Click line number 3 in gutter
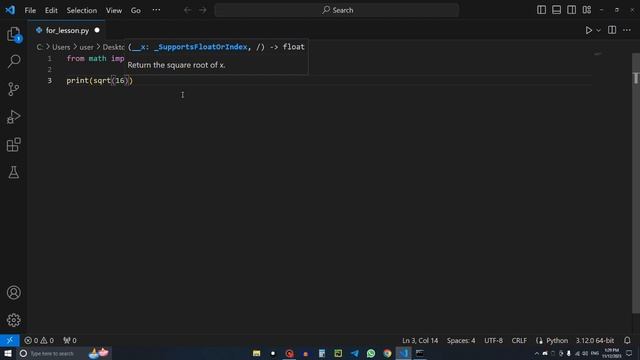Viewport: 640px width, 360px height. click(x=50, y=80)
